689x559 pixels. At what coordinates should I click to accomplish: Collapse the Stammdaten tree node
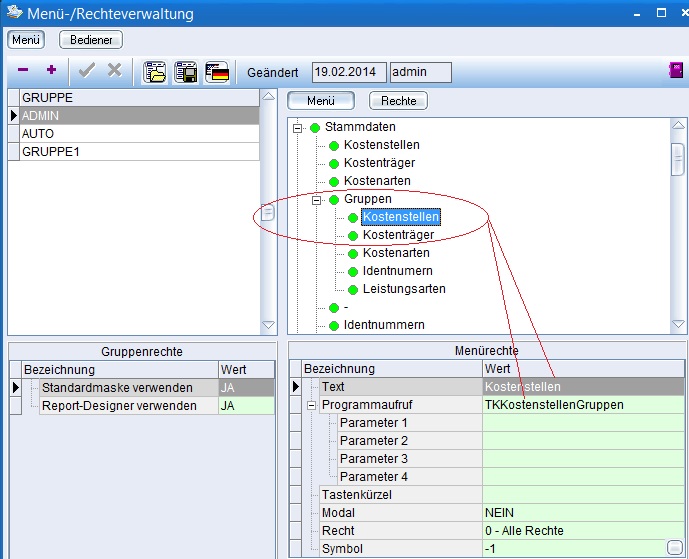[x=297, y=128]
